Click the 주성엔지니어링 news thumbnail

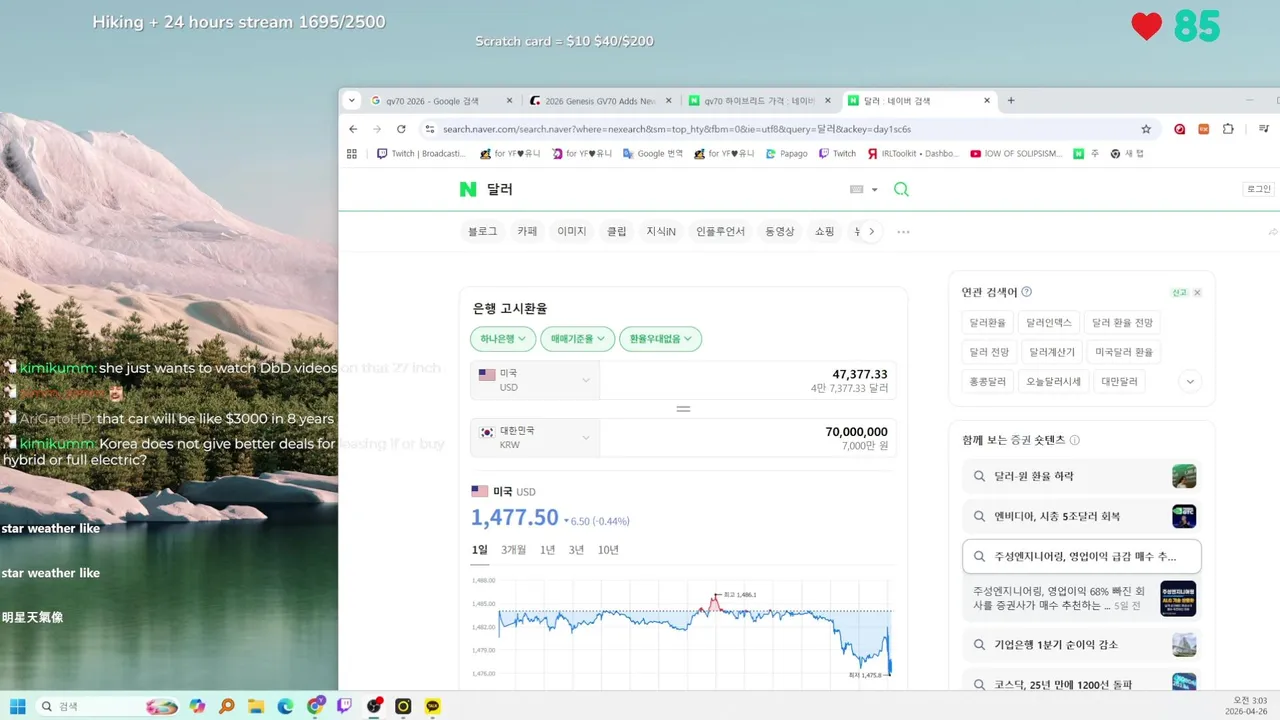tap(1178, 598)
